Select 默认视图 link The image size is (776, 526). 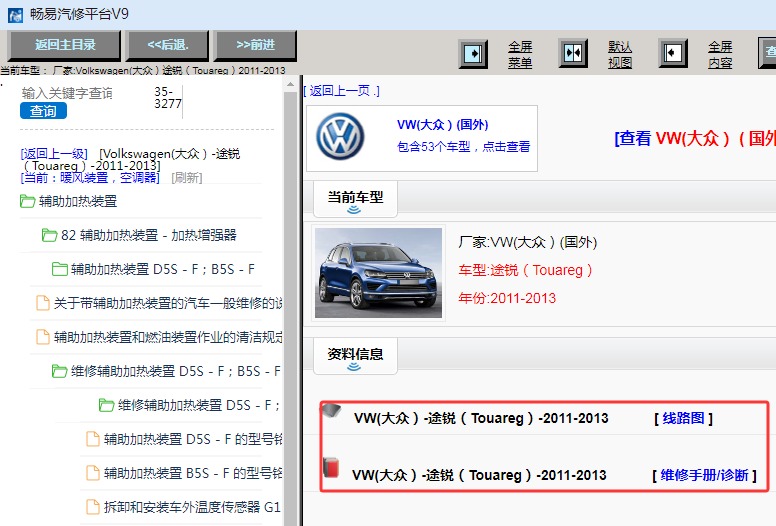click(x=620, y=54)
